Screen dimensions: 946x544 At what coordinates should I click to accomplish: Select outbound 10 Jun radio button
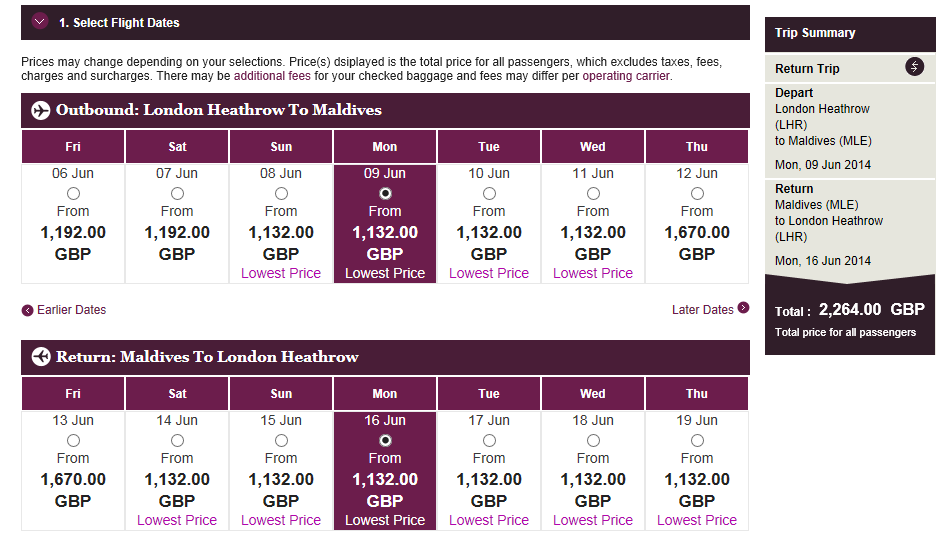(x=489, y=194)
